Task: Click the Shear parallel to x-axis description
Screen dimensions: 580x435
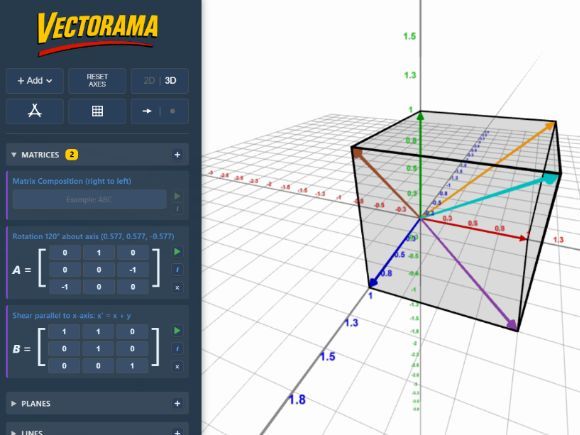Action: [71, 316]
